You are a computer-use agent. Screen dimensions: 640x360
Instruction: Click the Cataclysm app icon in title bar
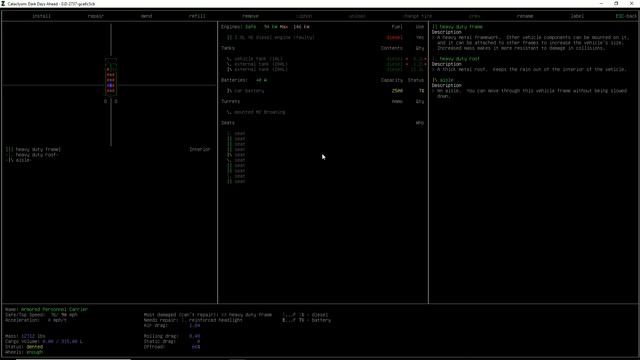pyautogui.click(x=3, y=4)
